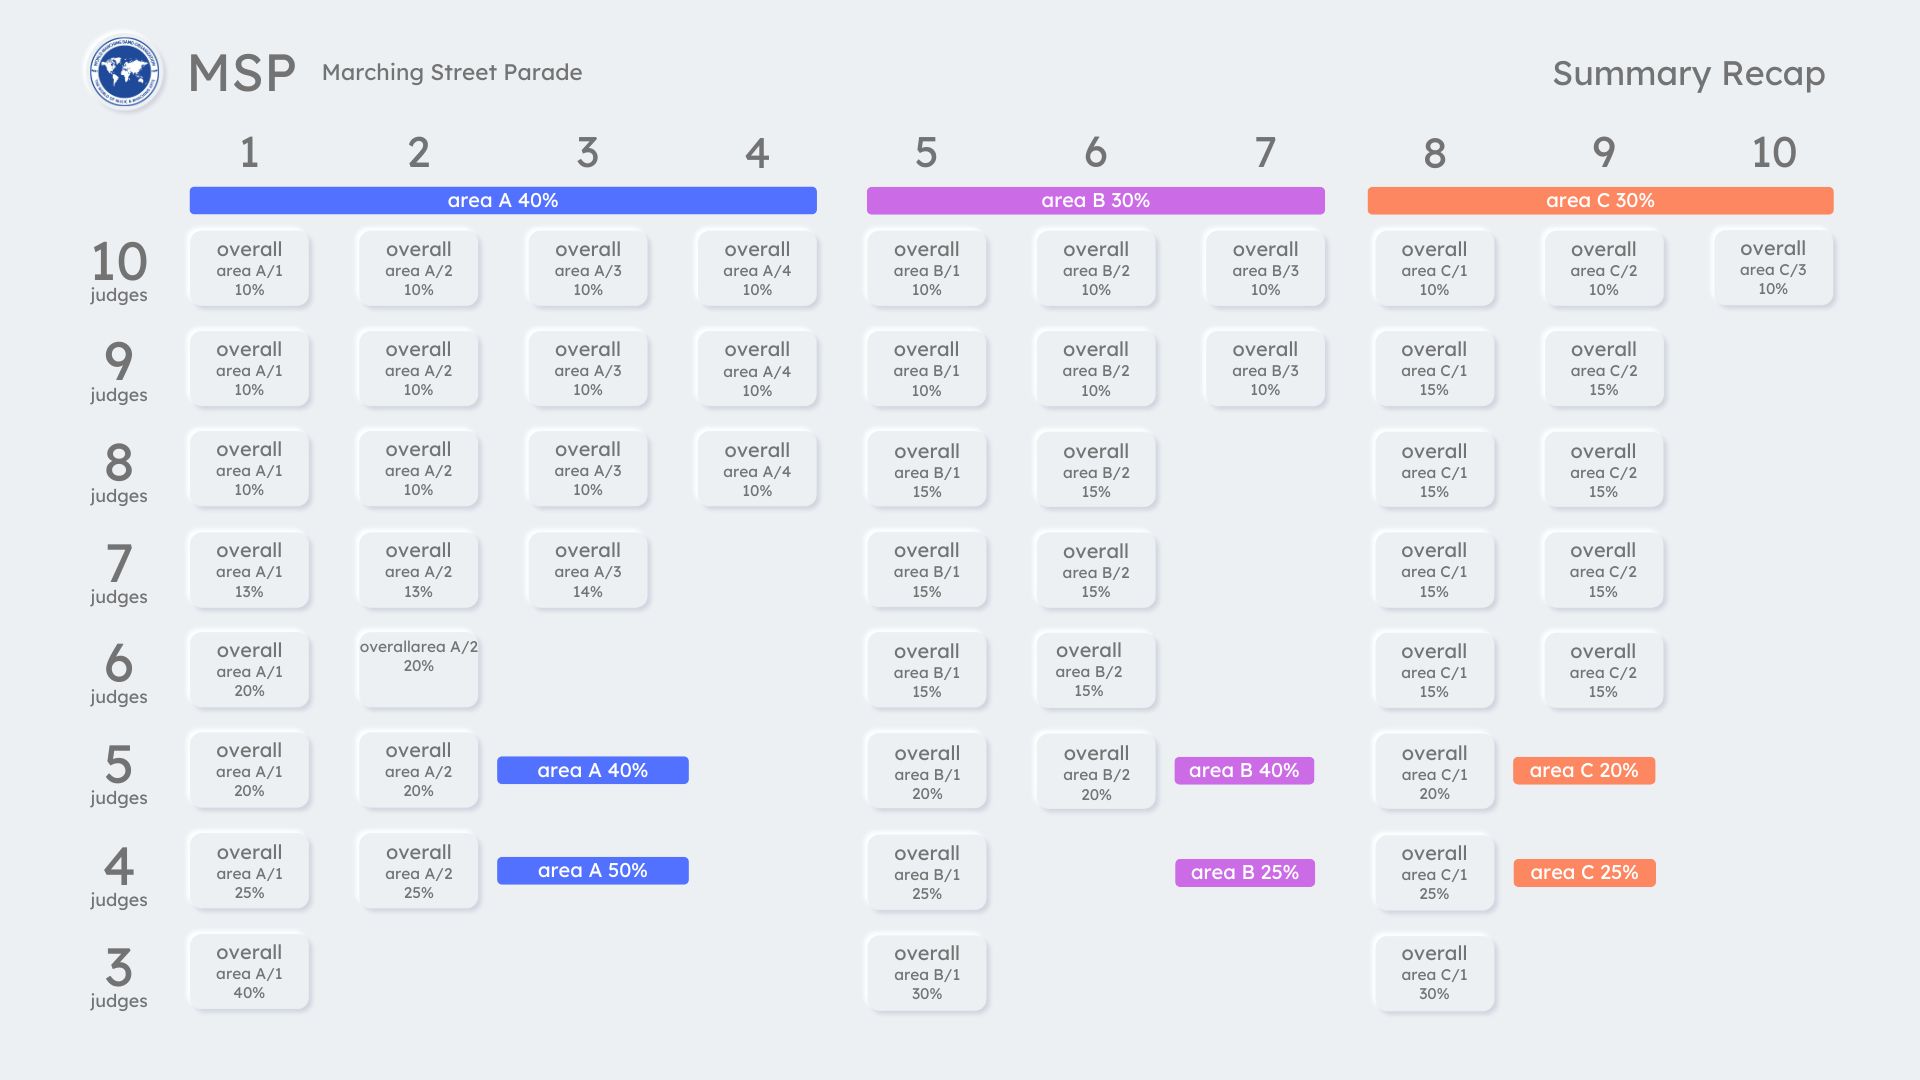Image resolution: width=1920 pixels, height=1080 pixels.
Task: Select the 7 judges A/3 14% card
Action: coord(588,570)
